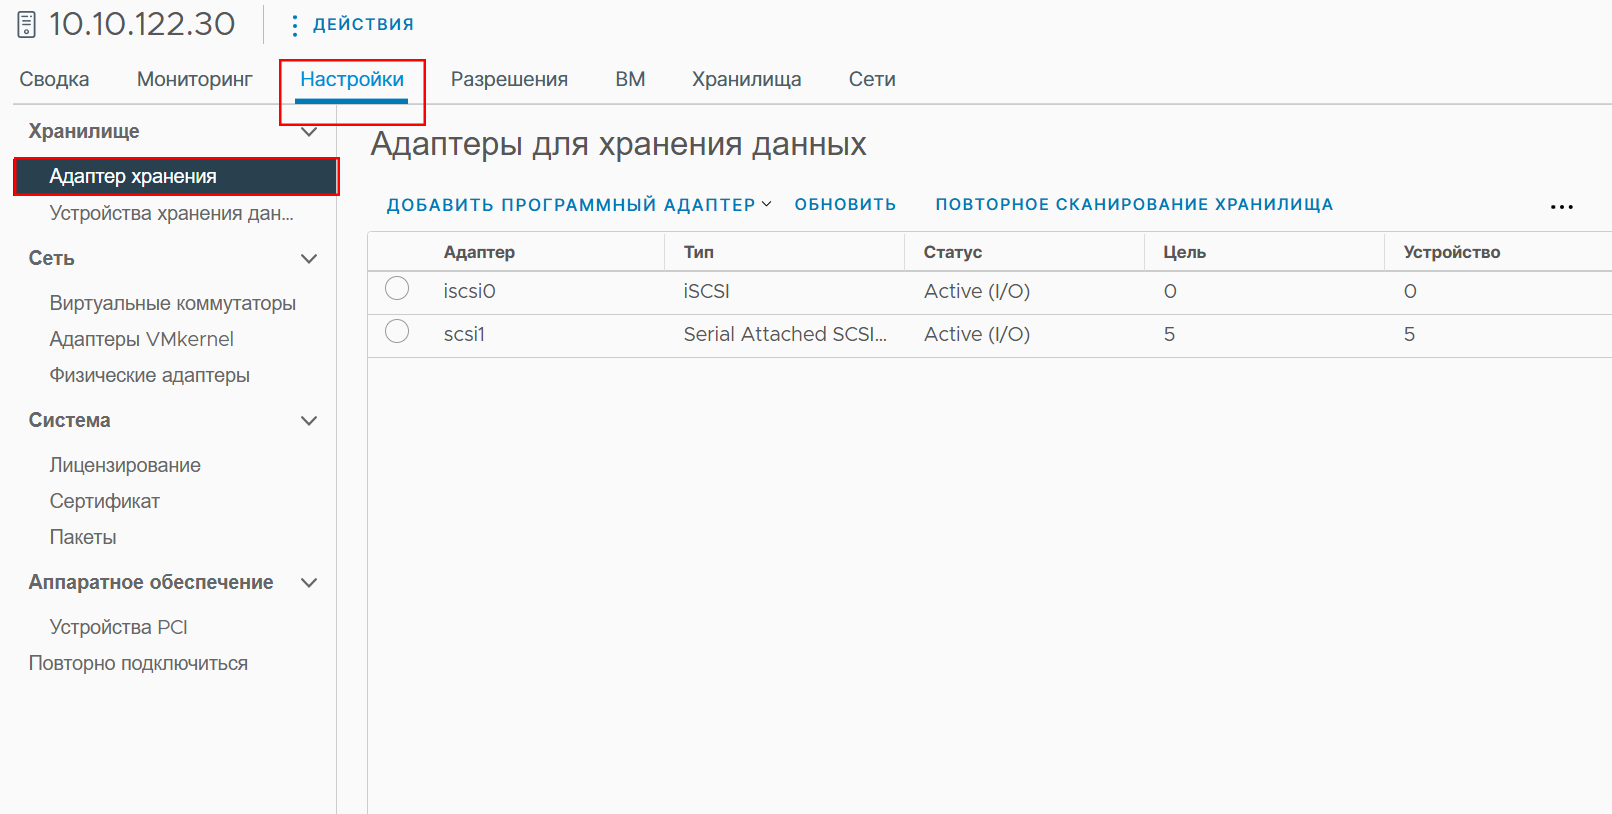Open Устройства PCI settings

pyautogui.click(x=119, y=627)
